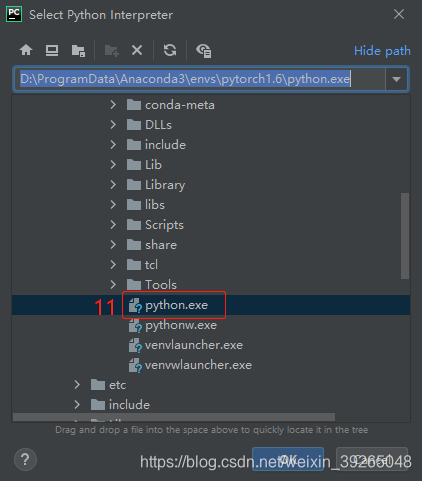Viewport: 422px width, 481px height.
Task: Expand the etc folder
Action: [77, 385]
